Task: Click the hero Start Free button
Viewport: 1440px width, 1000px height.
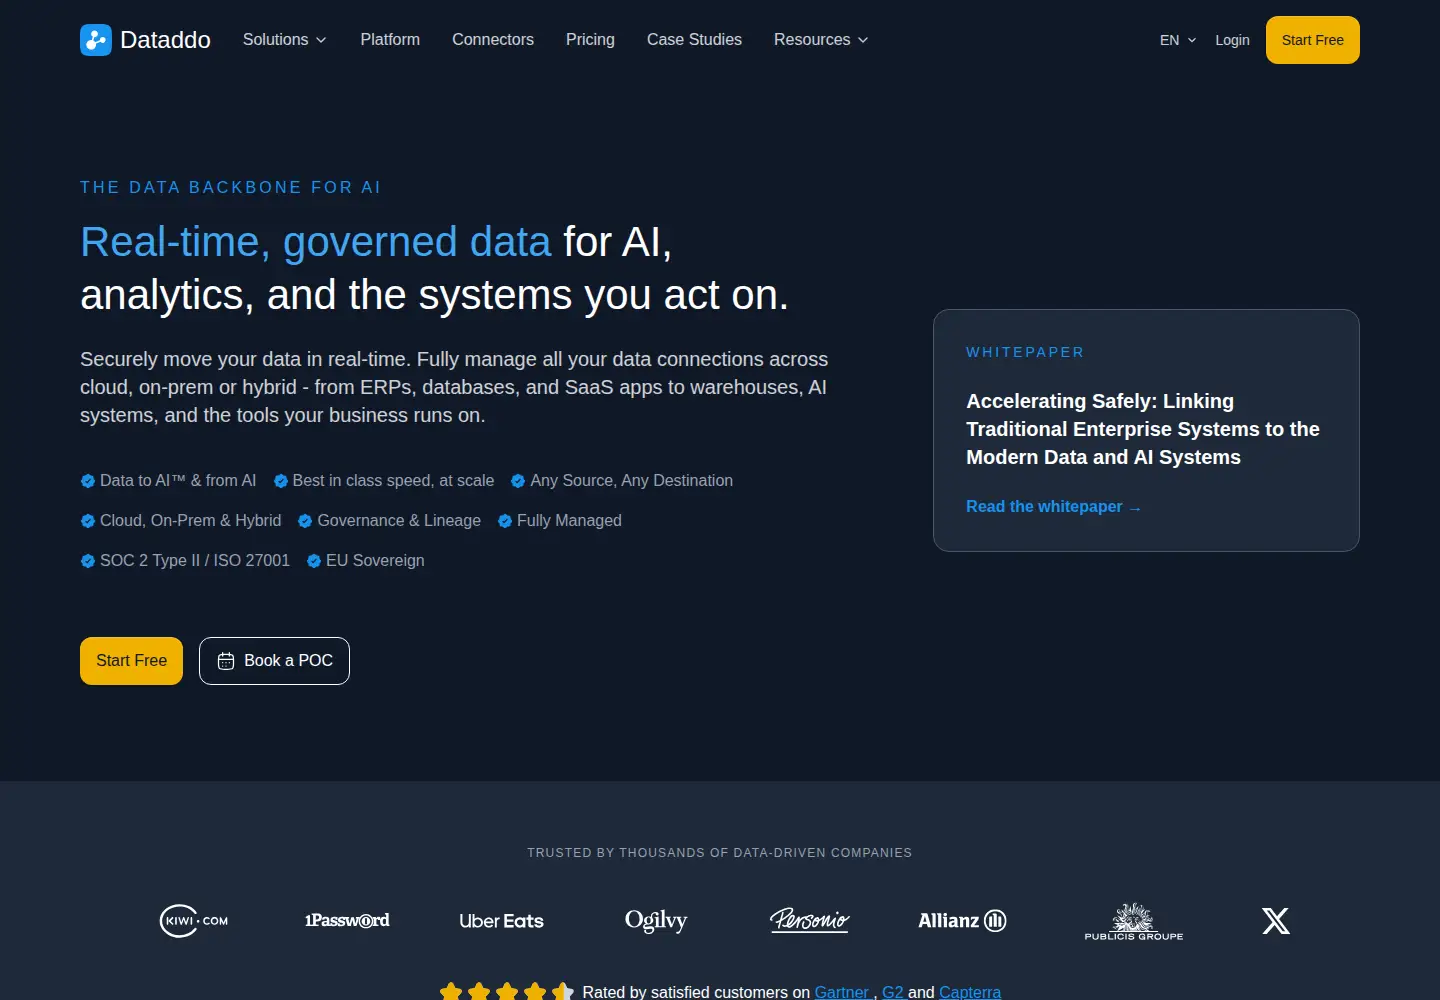Action: tap(131, 661)
